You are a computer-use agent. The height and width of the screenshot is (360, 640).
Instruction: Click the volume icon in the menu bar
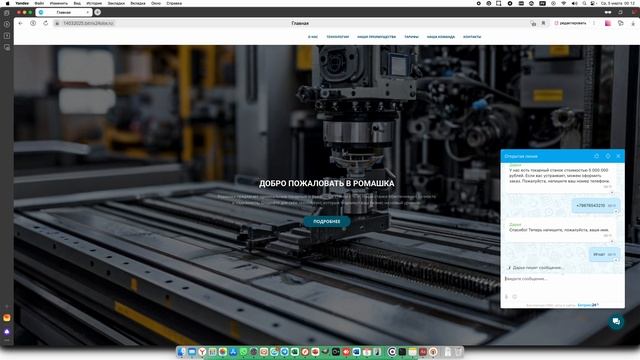pos(574,3)
